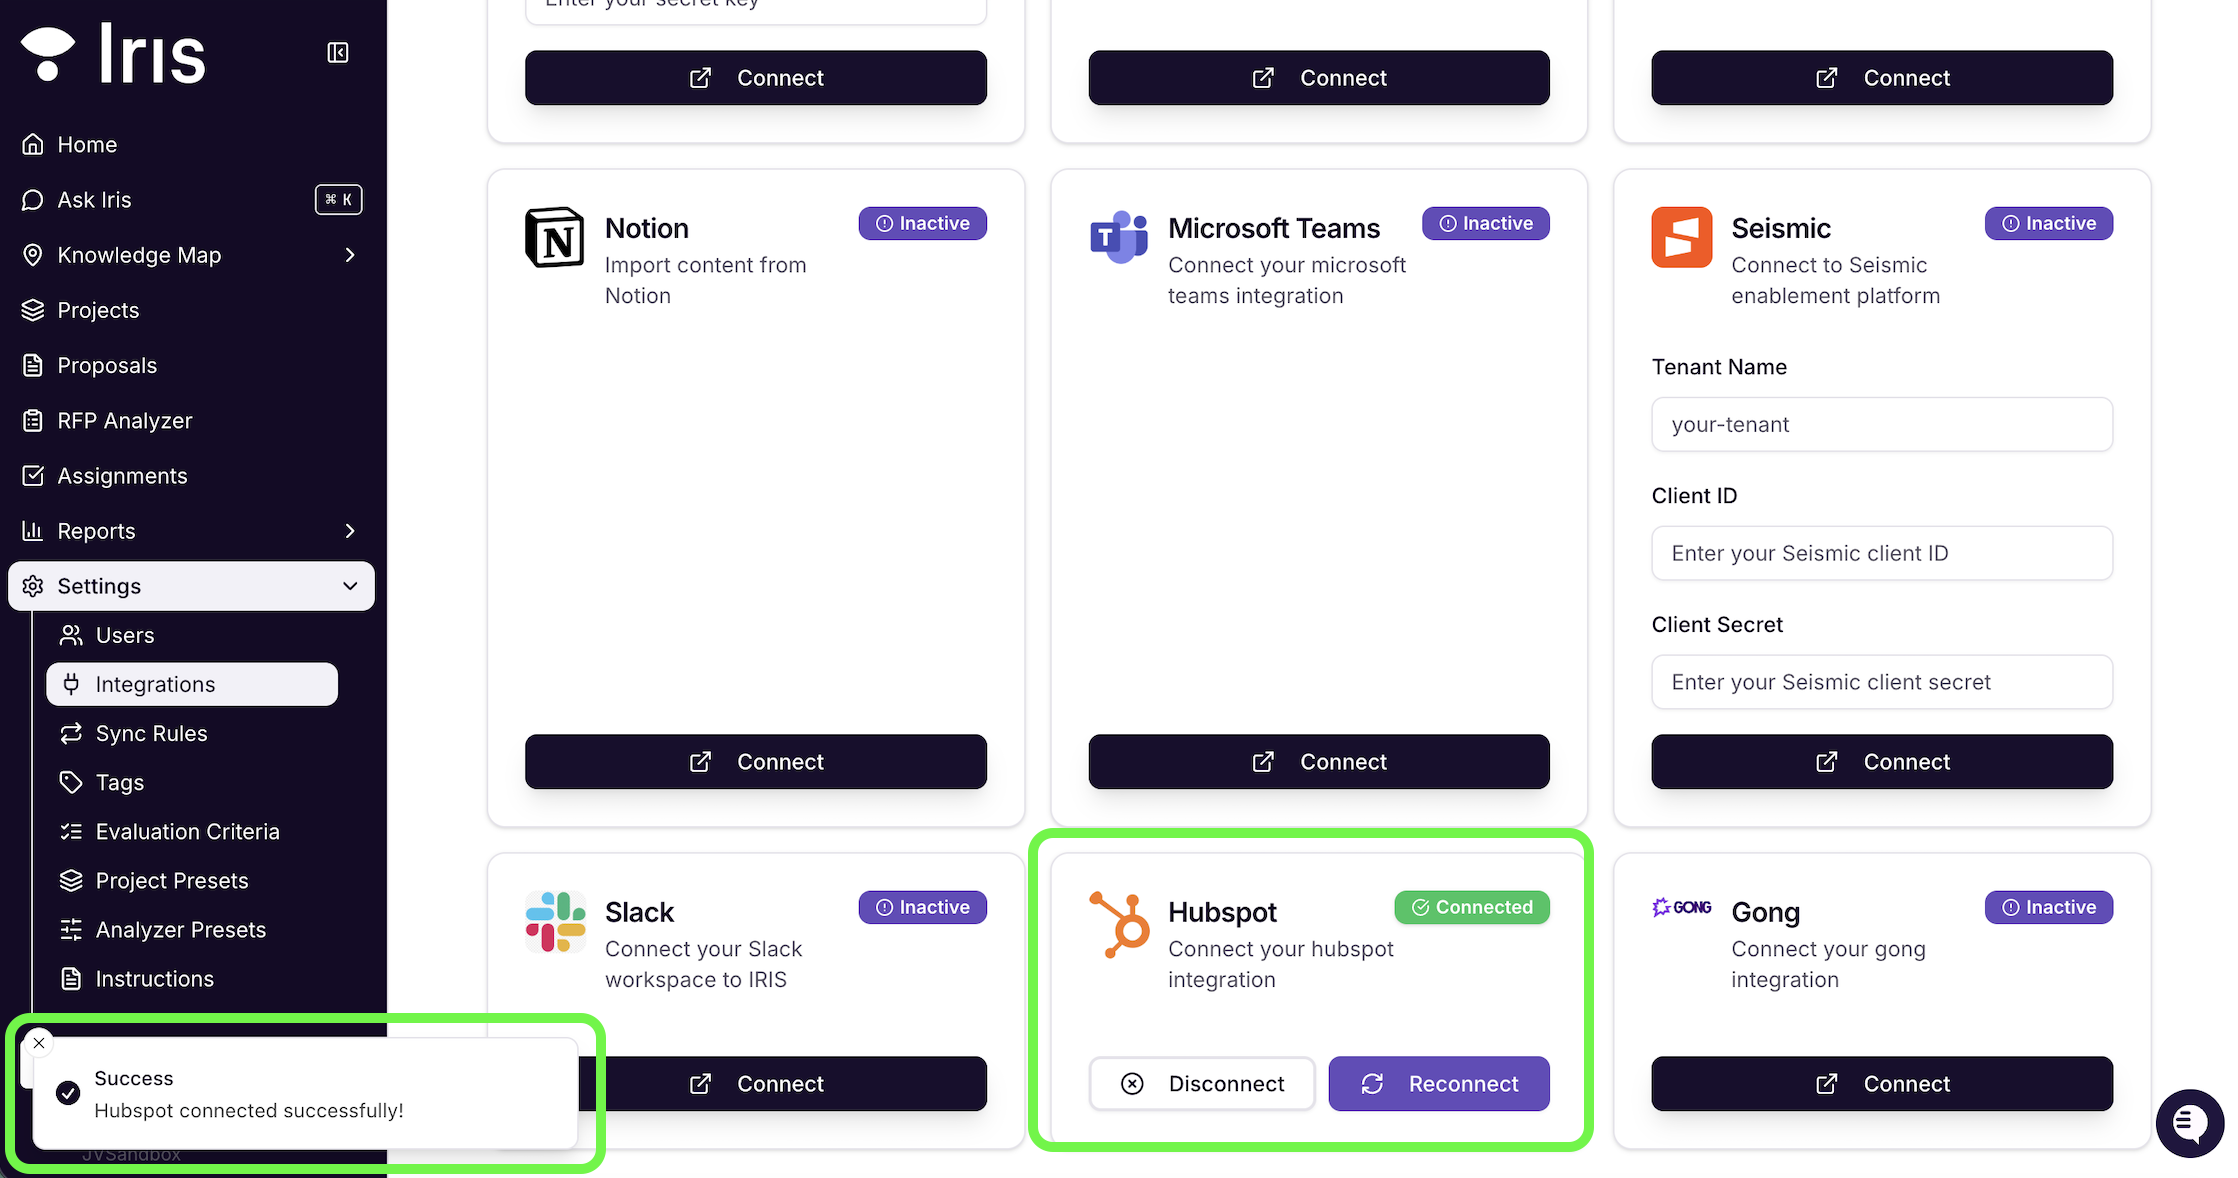Image resolution: width=2238 pixels, height=1178 pixels.
Task: Click the Gong logo icon
Action: 1682,907
